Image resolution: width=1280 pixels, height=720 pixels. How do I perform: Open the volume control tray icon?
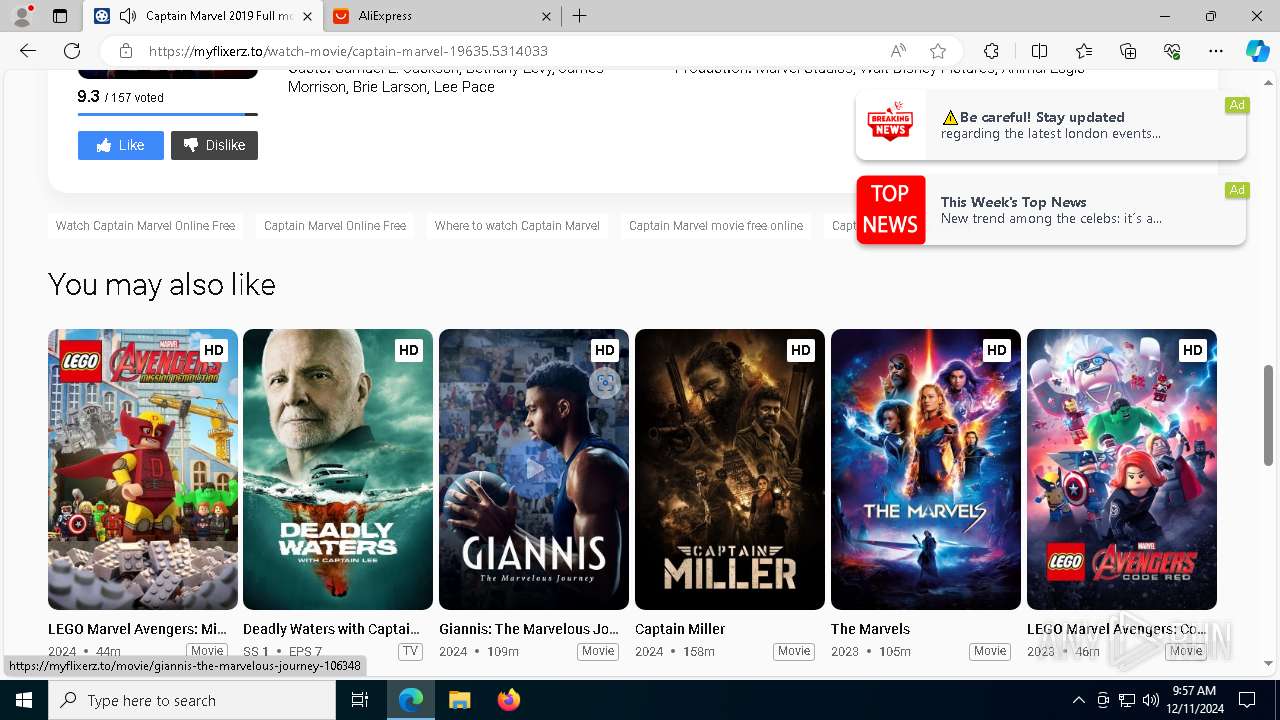pos(1151,700)
